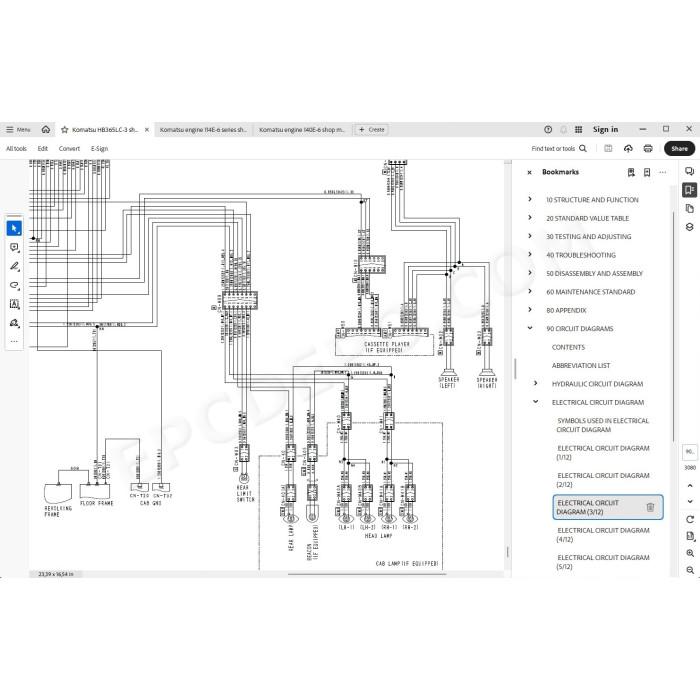Go to the Home icon
700x700 pixels.
pos(46,129)
